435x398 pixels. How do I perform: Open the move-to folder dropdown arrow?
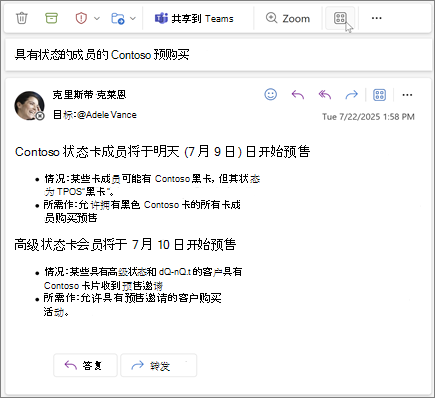pos(133,18)
